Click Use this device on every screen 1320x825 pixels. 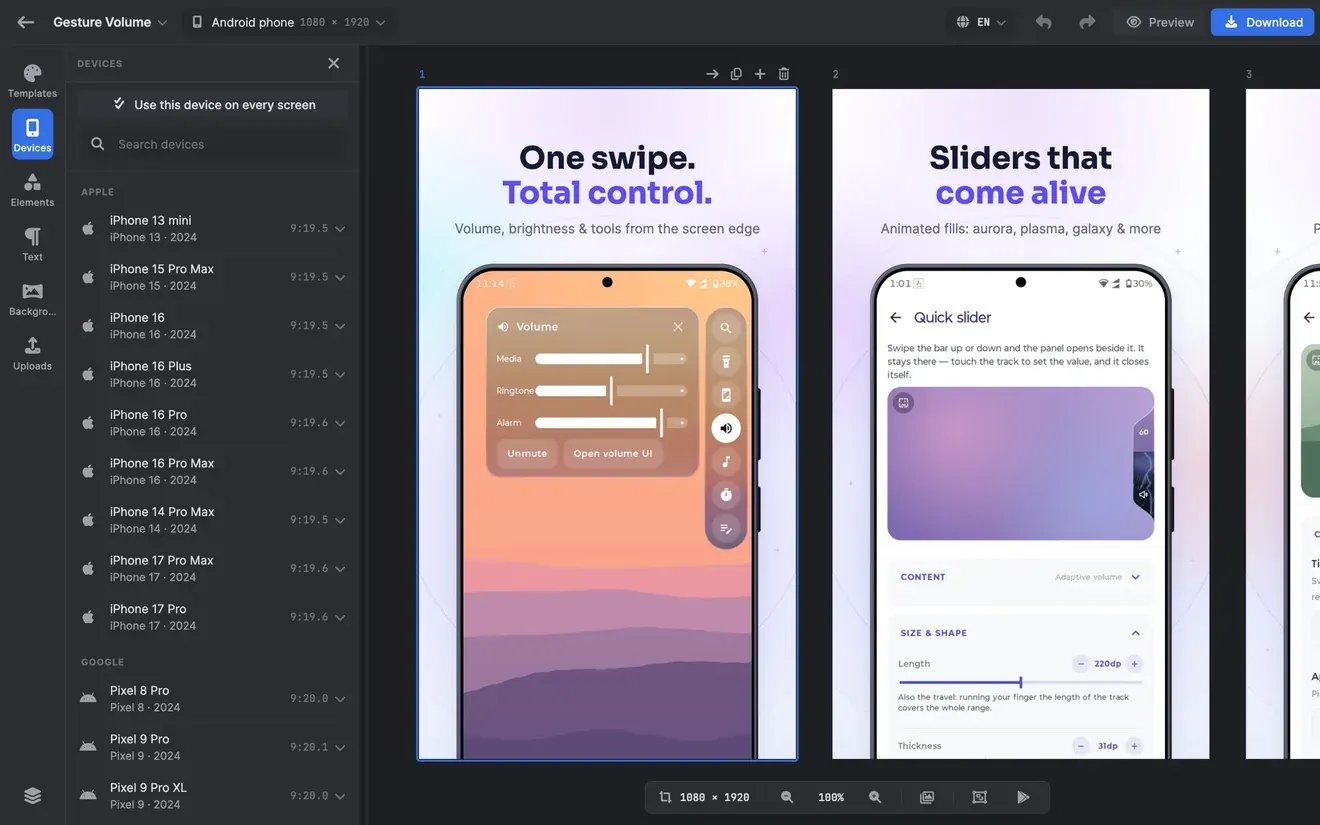[212, 104]
